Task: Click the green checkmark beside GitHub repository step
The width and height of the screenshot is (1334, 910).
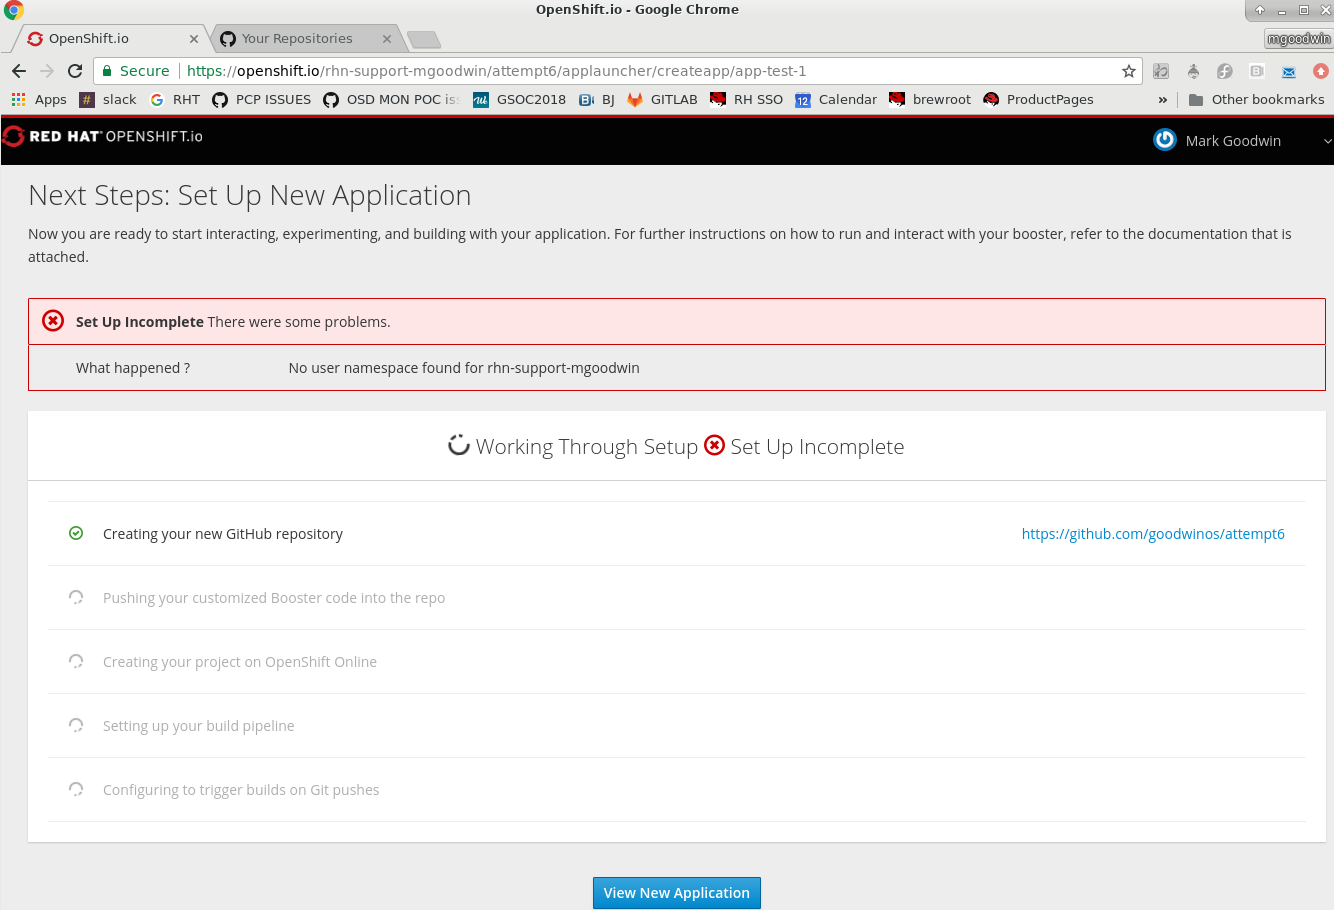Action: [76, 533]
